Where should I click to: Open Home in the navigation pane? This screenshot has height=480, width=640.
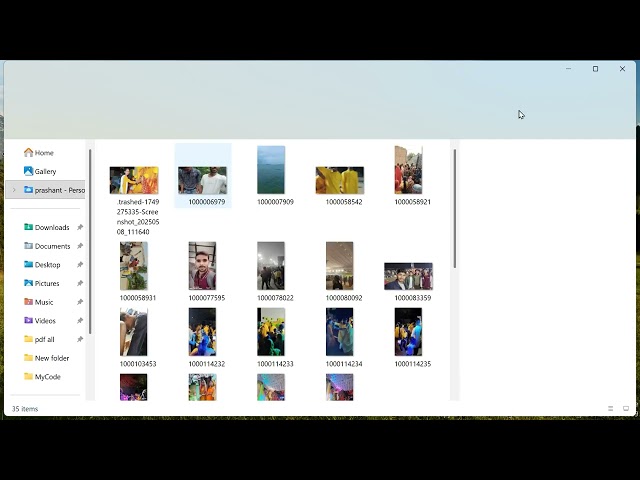click(39, 153)
